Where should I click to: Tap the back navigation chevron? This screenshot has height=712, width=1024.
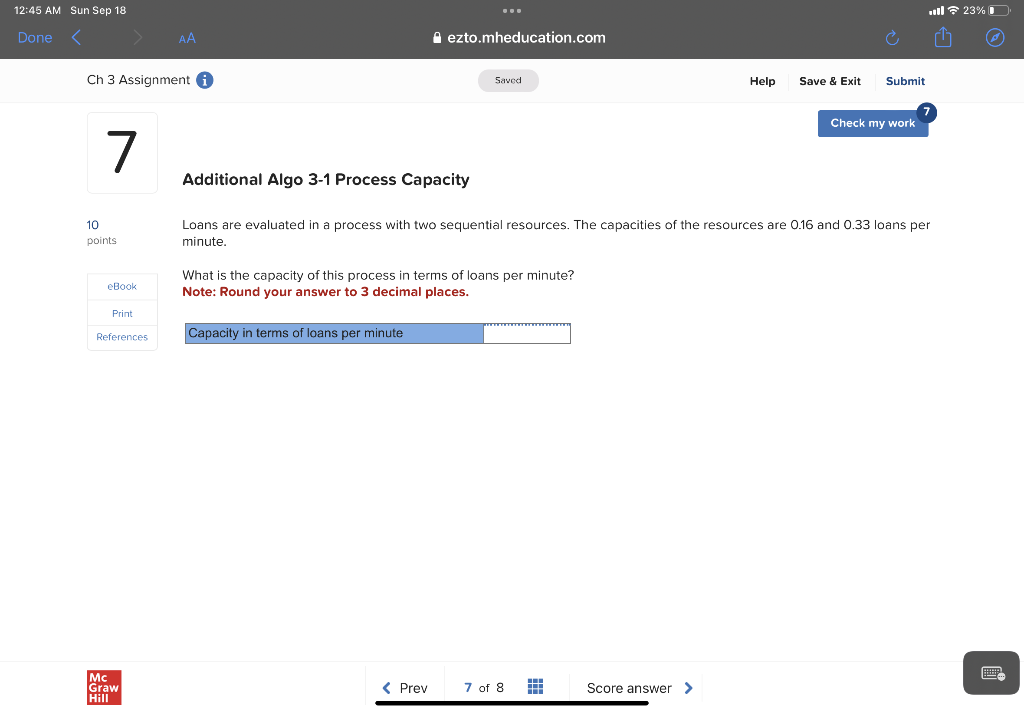76,37
